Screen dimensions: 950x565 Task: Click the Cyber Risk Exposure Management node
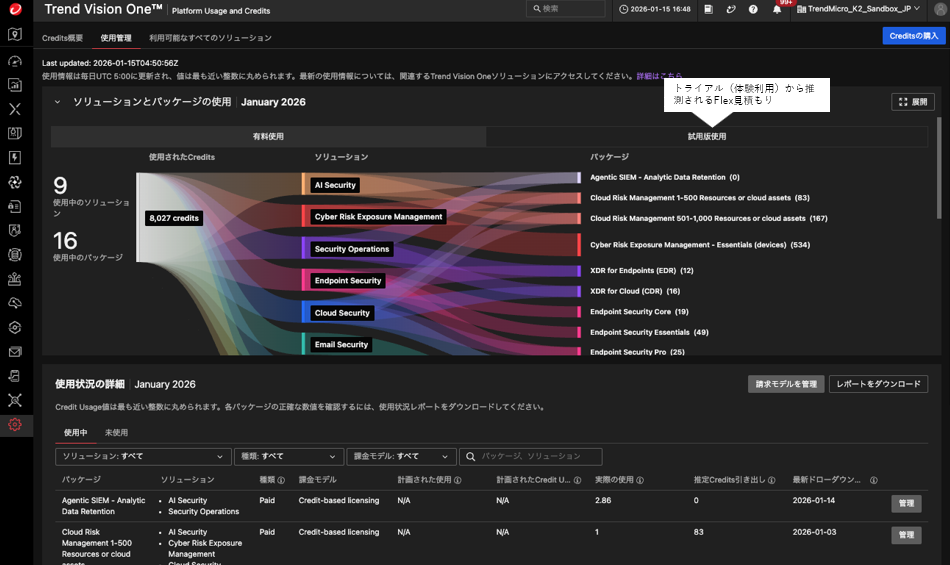379,217
